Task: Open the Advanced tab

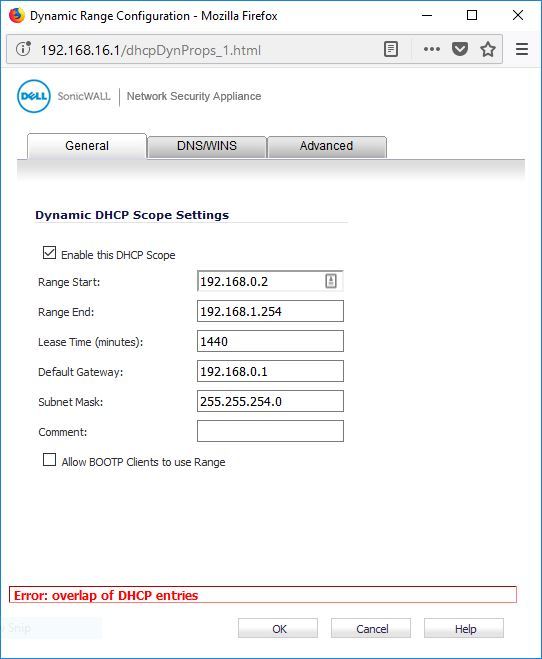Action: [326, 147]
